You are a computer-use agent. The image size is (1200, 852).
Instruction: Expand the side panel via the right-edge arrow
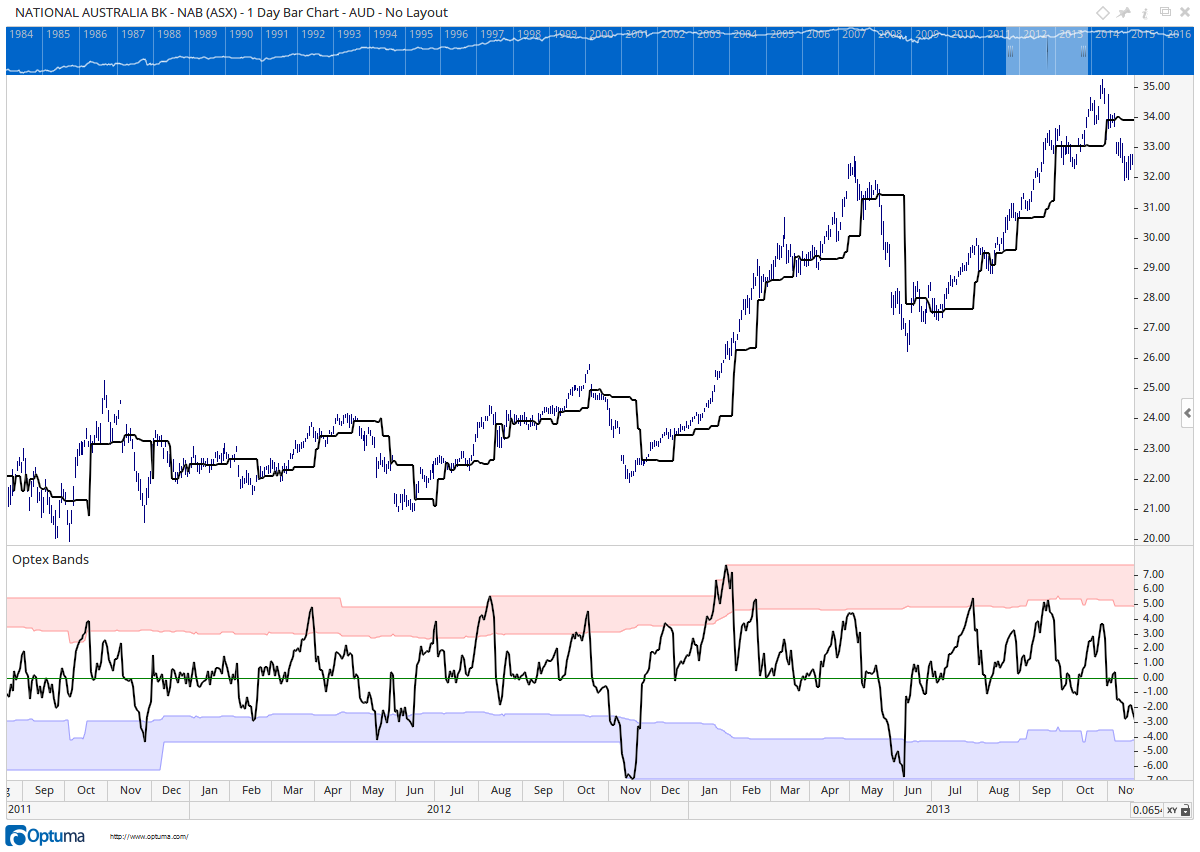pos(1189,413)
